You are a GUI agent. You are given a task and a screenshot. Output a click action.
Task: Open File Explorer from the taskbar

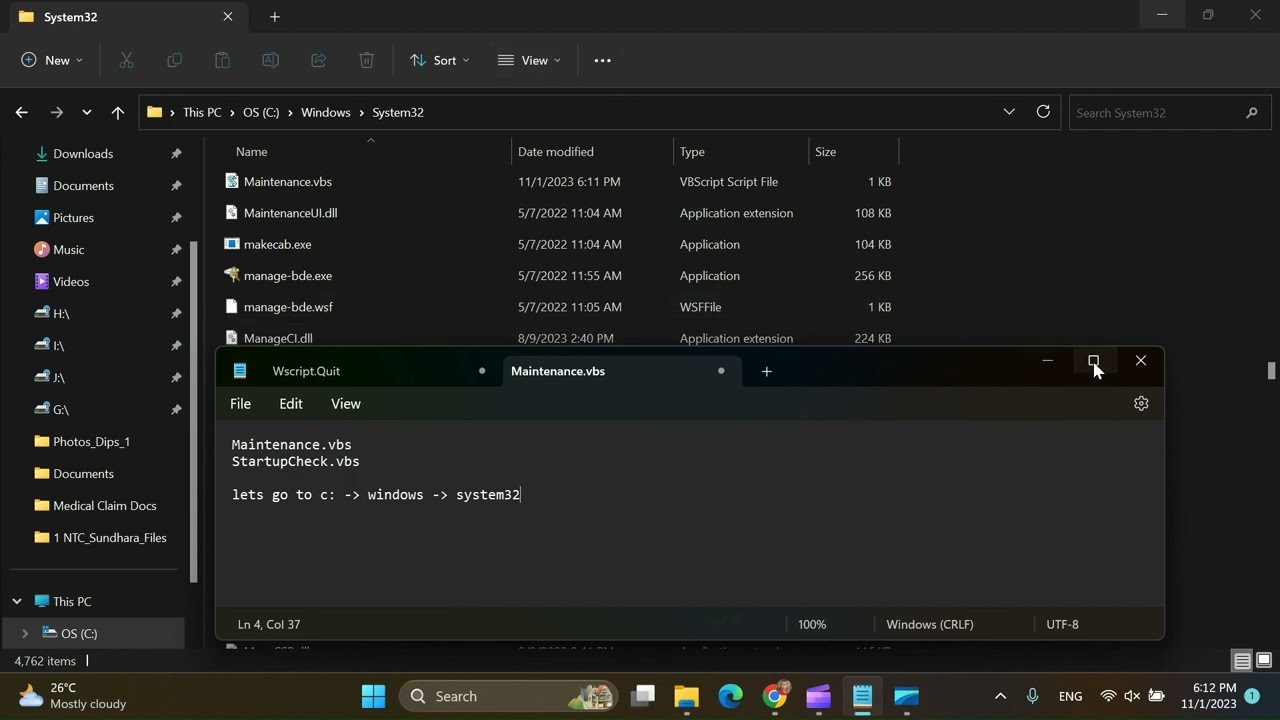[686, 696]
